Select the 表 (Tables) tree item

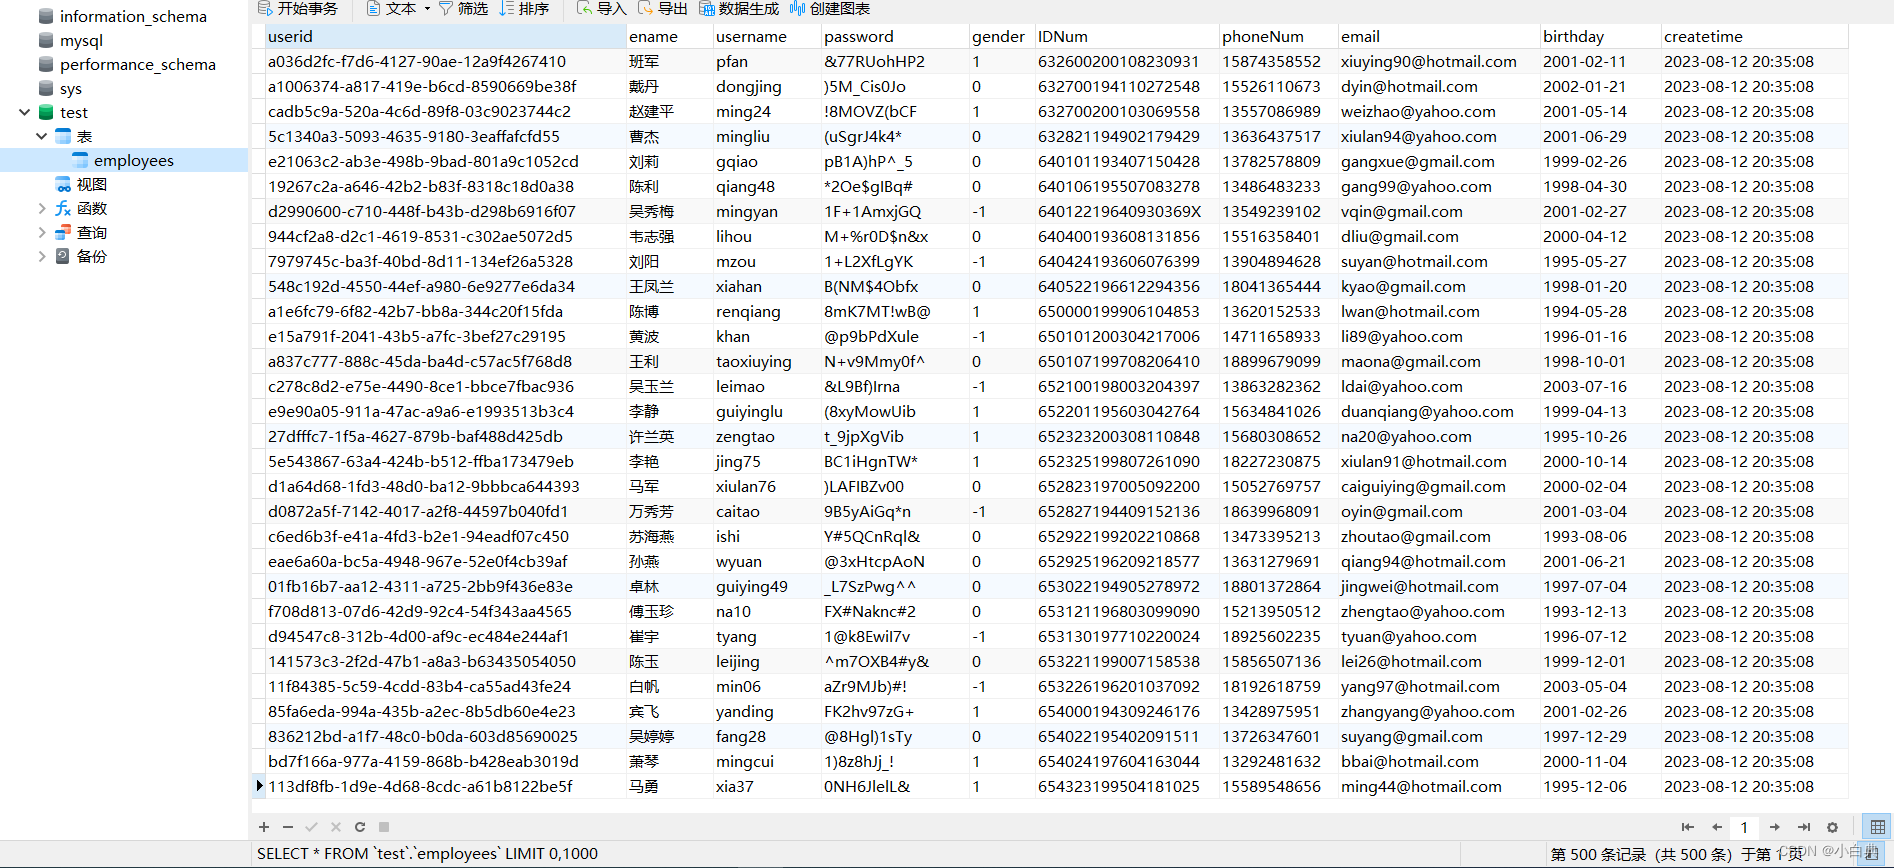click(x=84, y=137)
